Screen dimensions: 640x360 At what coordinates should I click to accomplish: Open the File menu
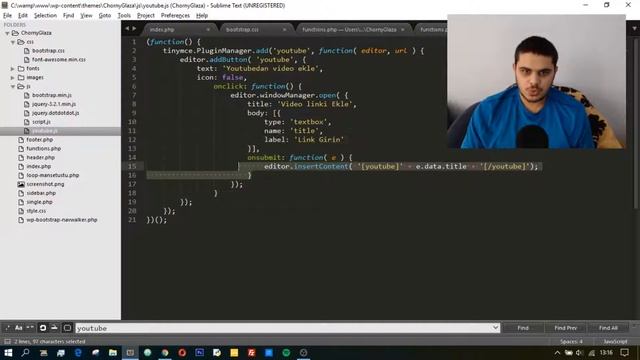[7, 16]
